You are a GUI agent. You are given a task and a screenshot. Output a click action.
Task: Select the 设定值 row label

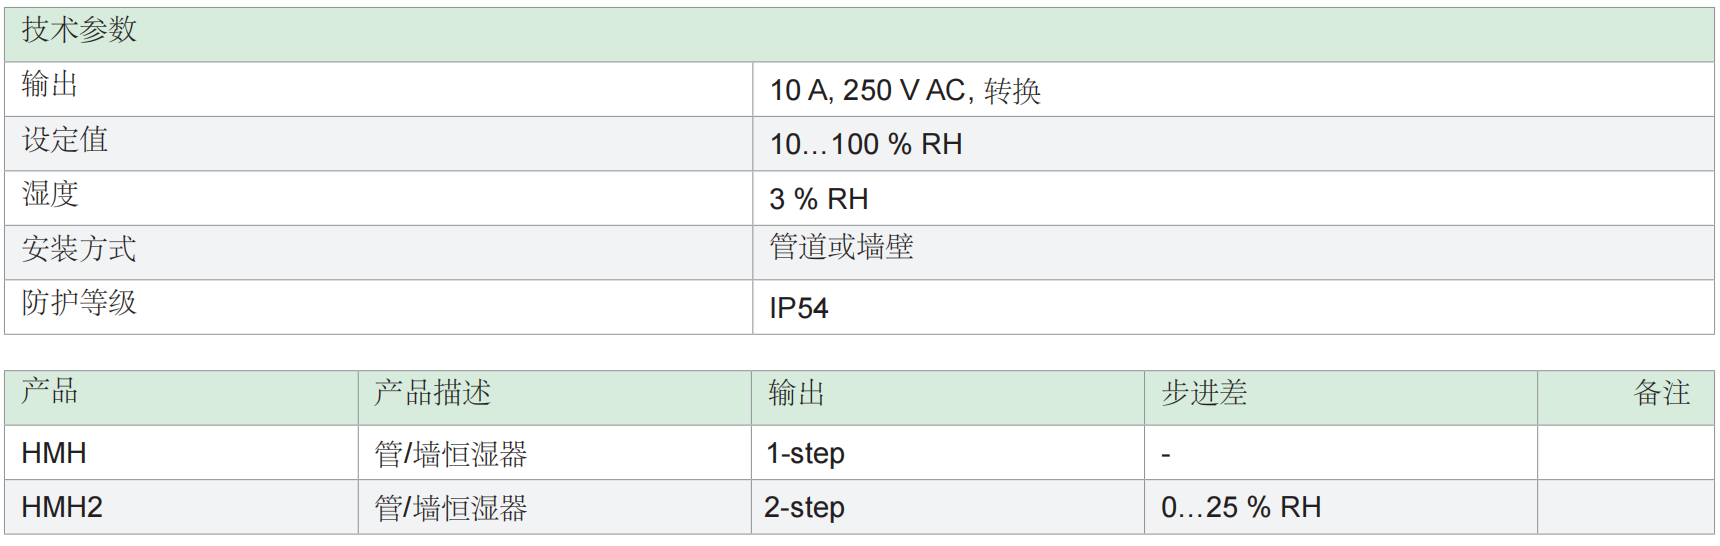pos(65,140)
